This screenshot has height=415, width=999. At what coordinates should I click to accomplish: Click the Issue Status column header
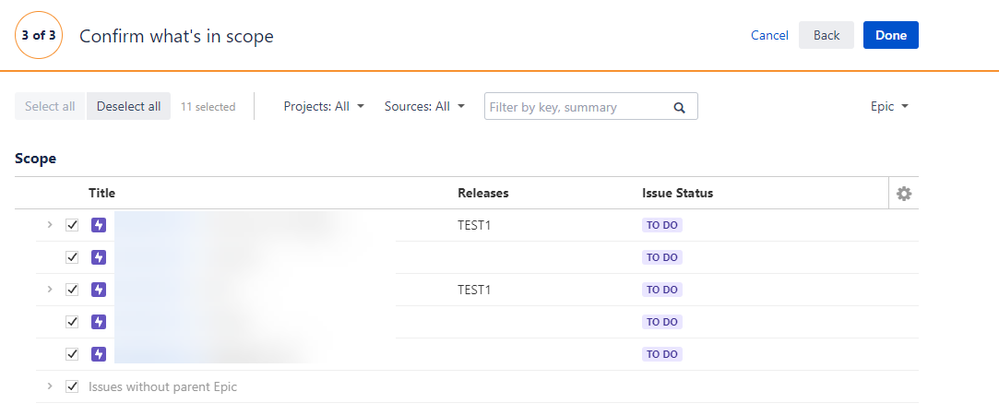(677, 193)
